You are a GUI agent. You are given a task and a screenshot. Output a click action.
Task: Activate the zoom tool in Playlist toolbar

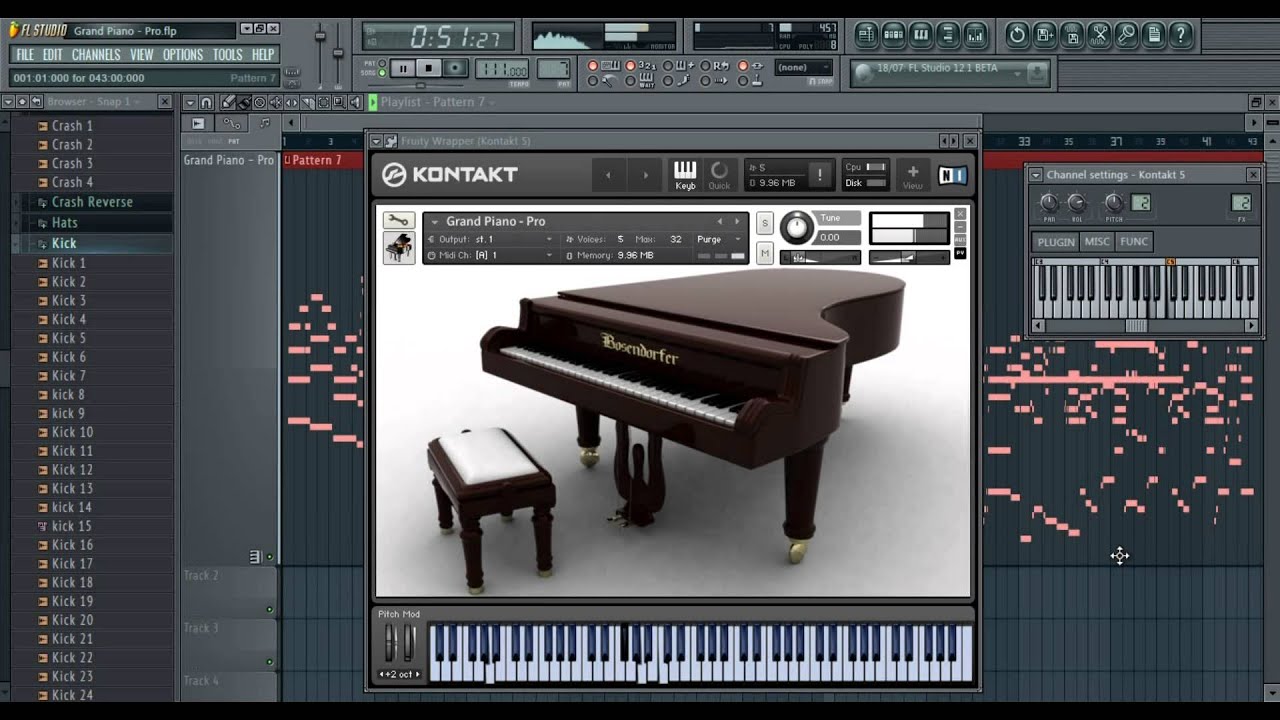tap(340, 102)
